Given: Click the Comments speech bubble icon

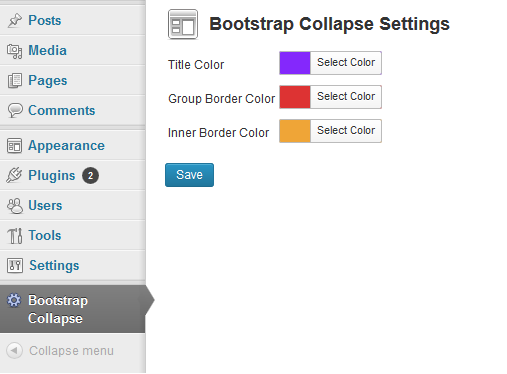Looking at the screenshot, I should tap(14, 110).
